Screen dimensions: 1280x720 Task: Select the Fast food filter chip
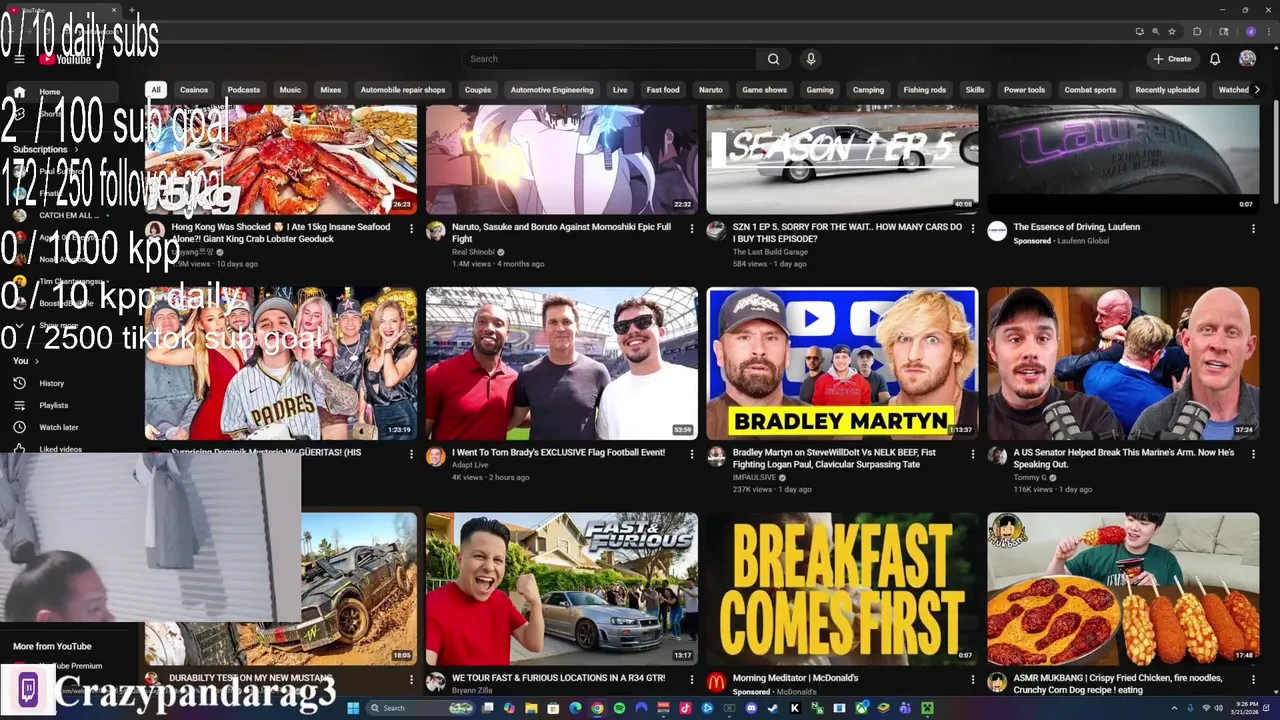pos(663,90)
